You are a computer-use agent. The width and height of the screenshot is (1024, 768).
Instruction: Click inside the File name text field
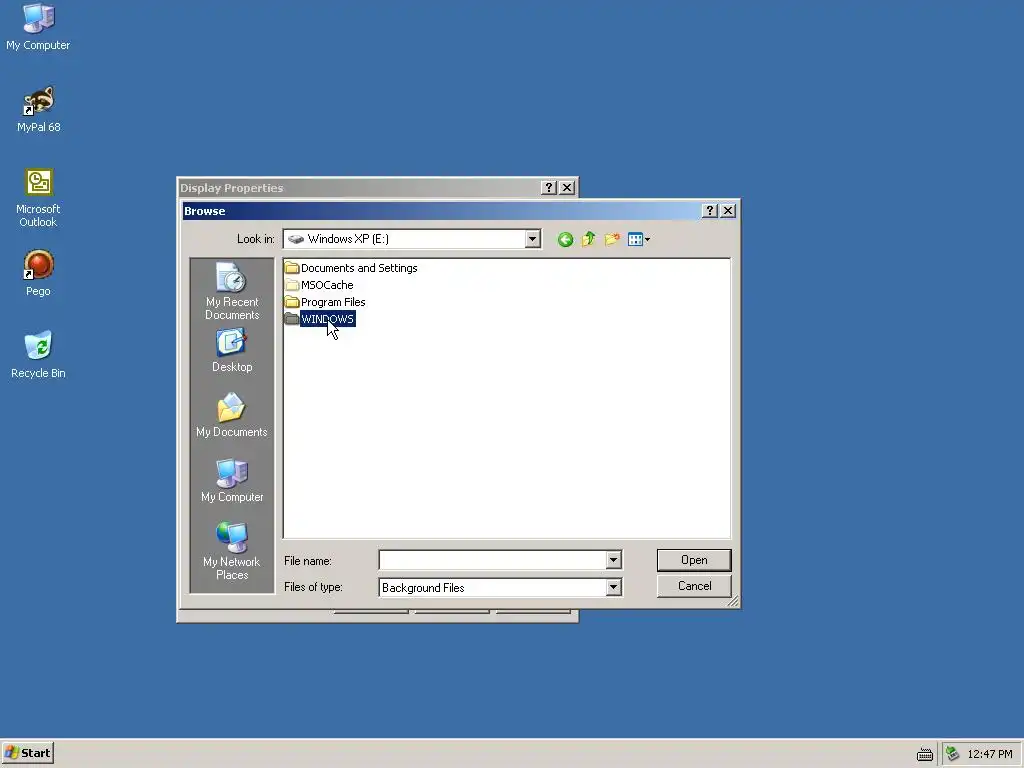click(493, 560)
